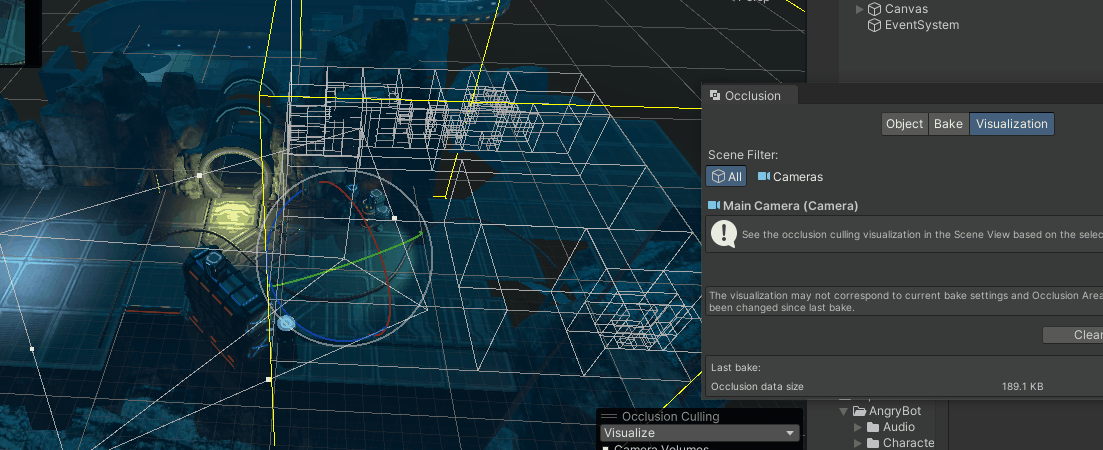Collapse the AngryBot folder

click(x=843, y=411)
